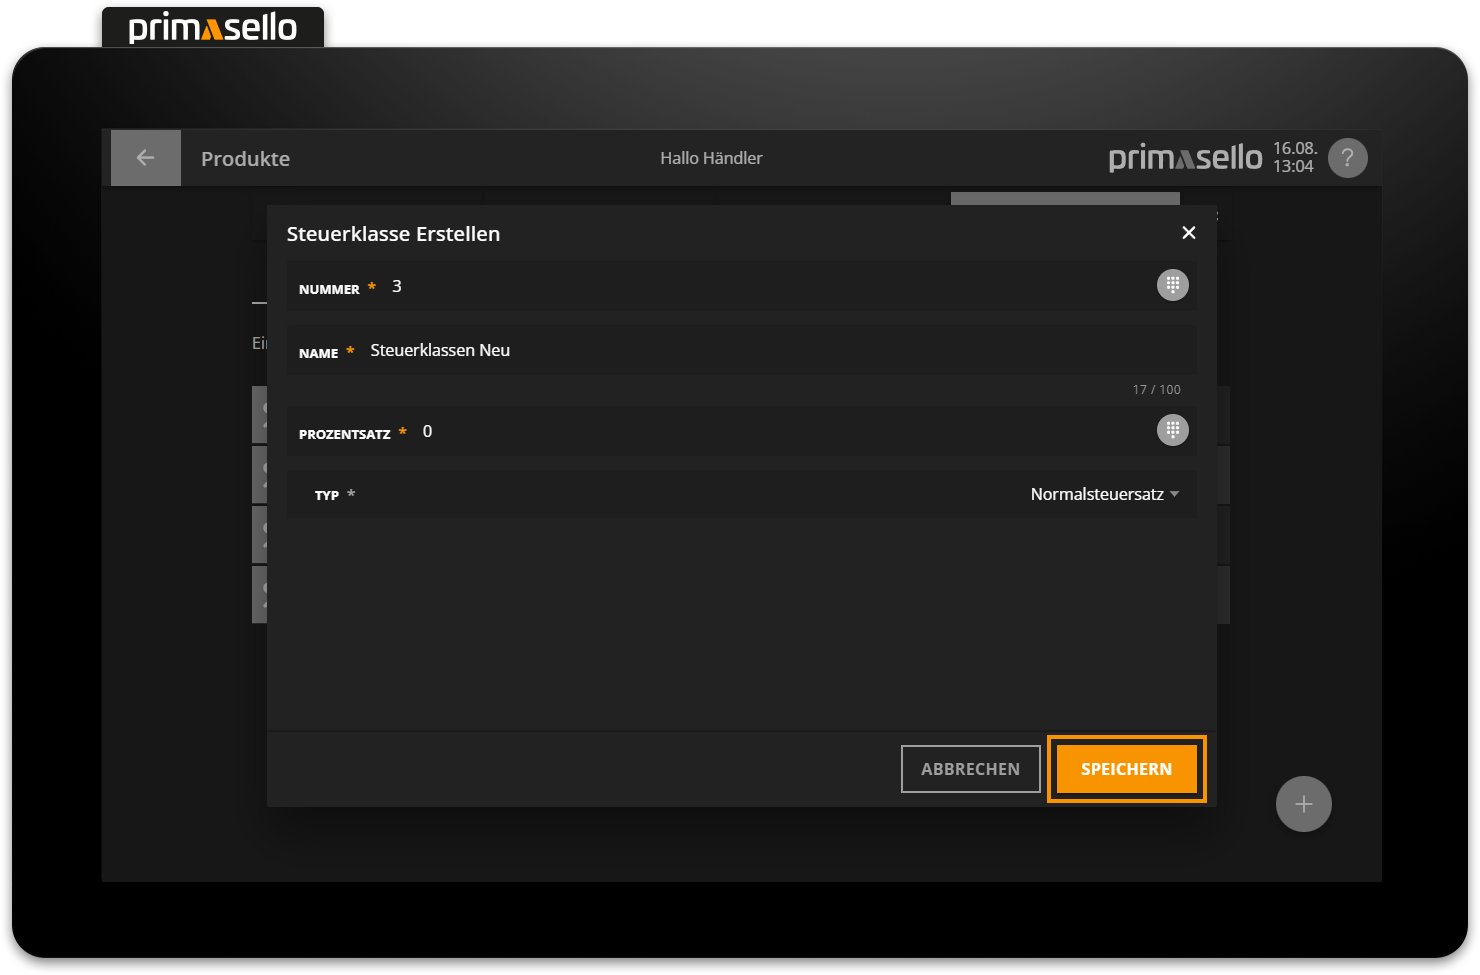The image size is (1480, 975).
Task: Click the date and time display
Action: click(1294, 158)
